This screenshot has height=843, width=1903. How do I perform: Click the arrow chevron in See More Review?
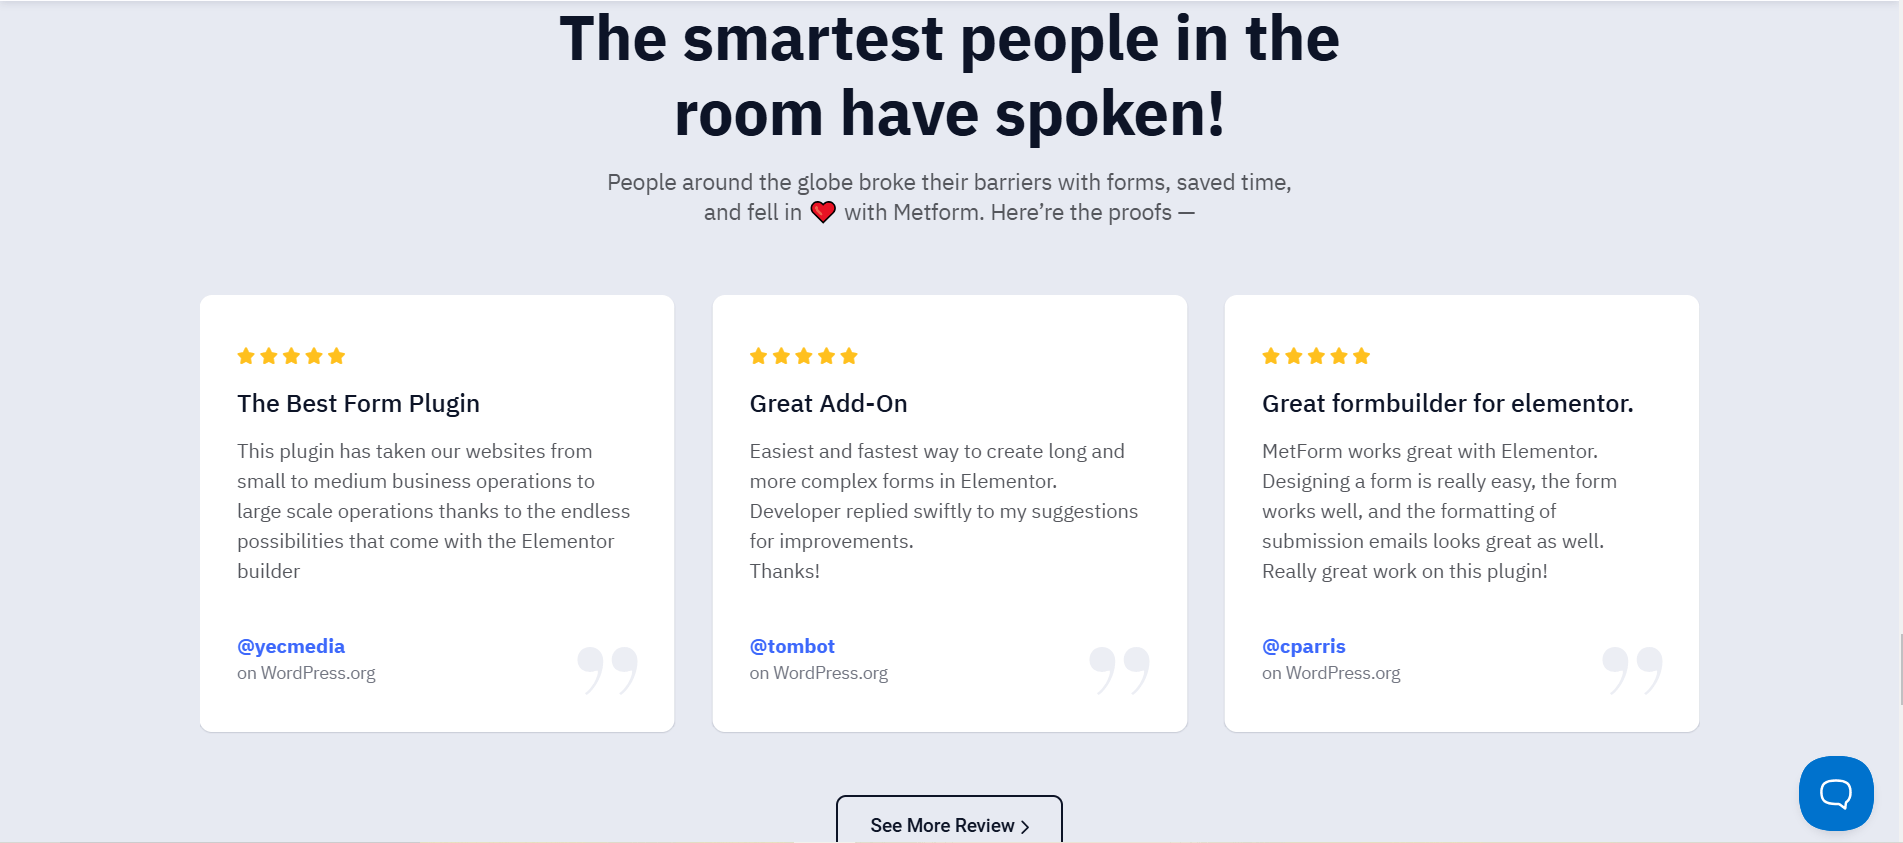(1025, 827)
